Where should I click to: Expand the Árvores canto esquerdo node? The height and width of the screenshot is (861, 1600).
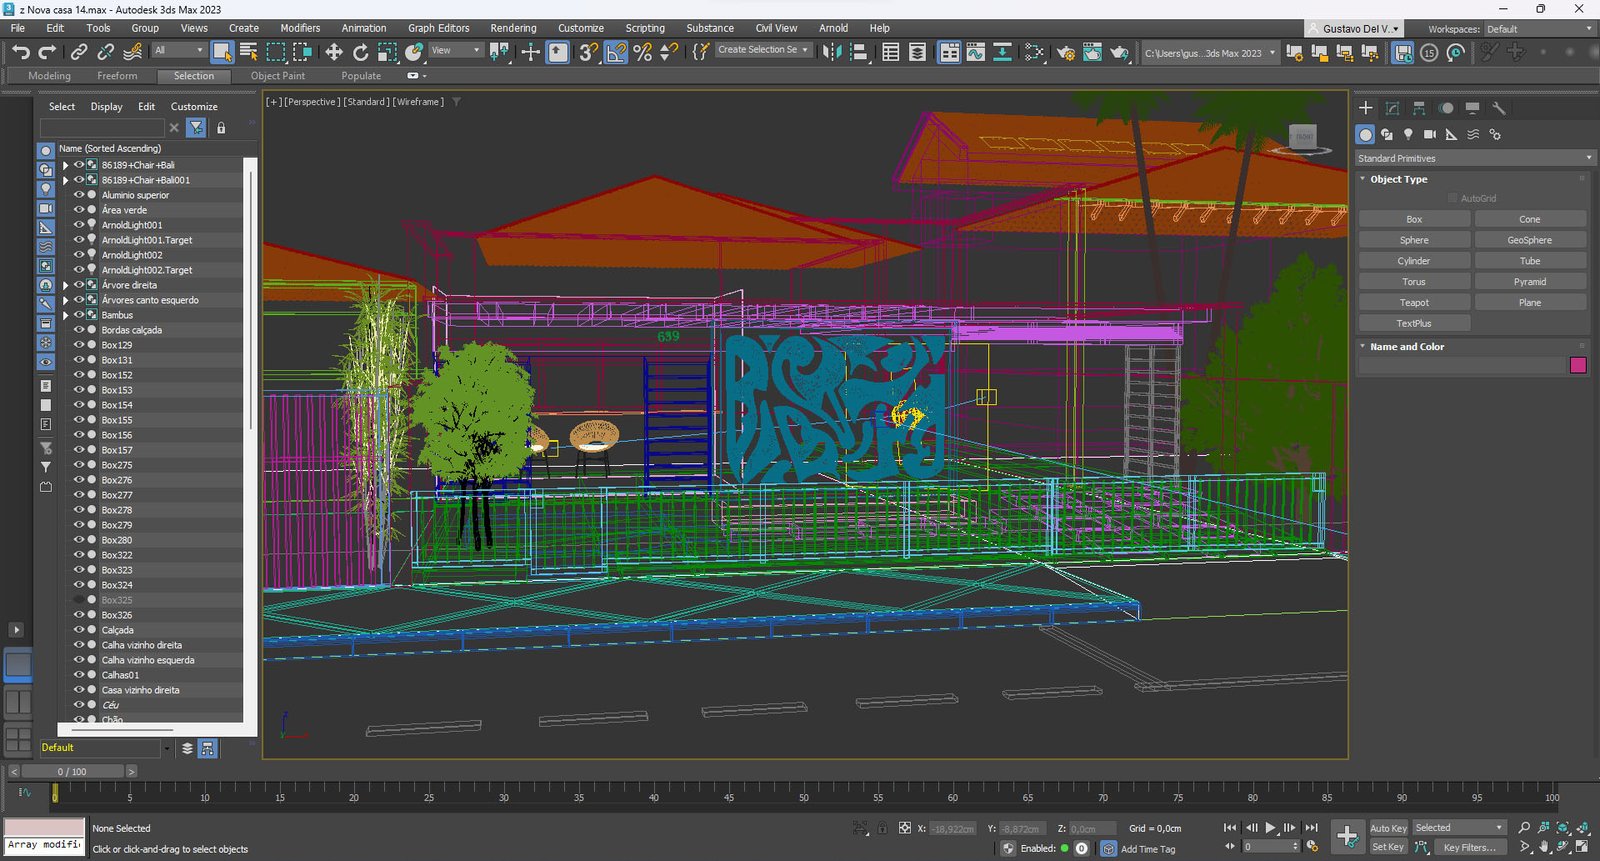66,300
